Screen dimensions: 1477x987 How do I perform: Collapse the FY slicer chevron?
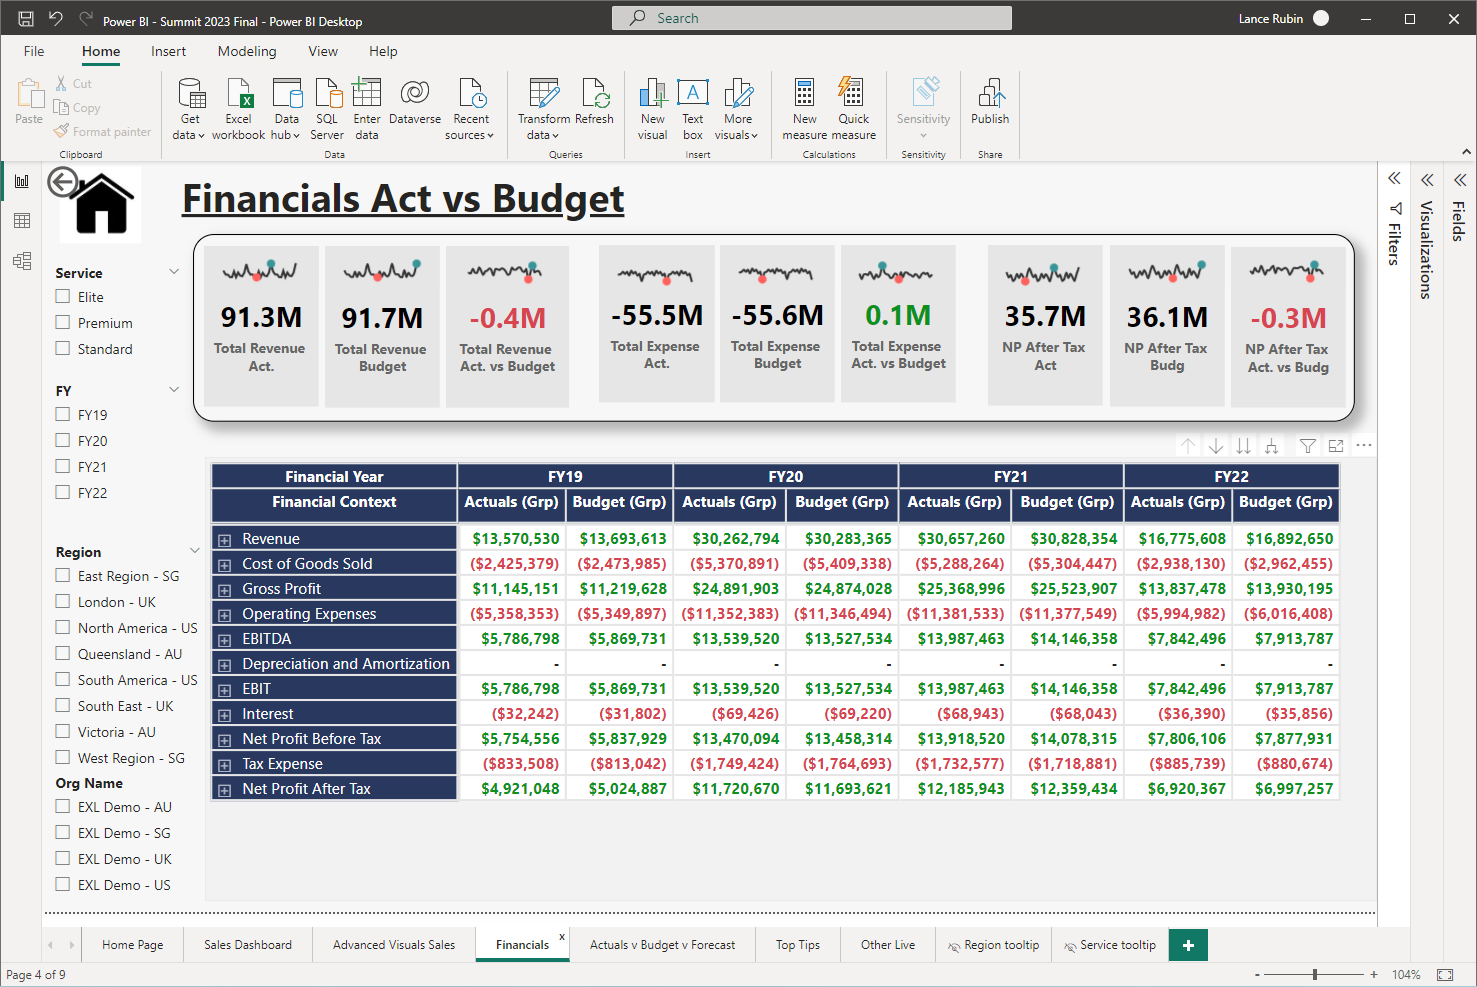pos(174,390)
